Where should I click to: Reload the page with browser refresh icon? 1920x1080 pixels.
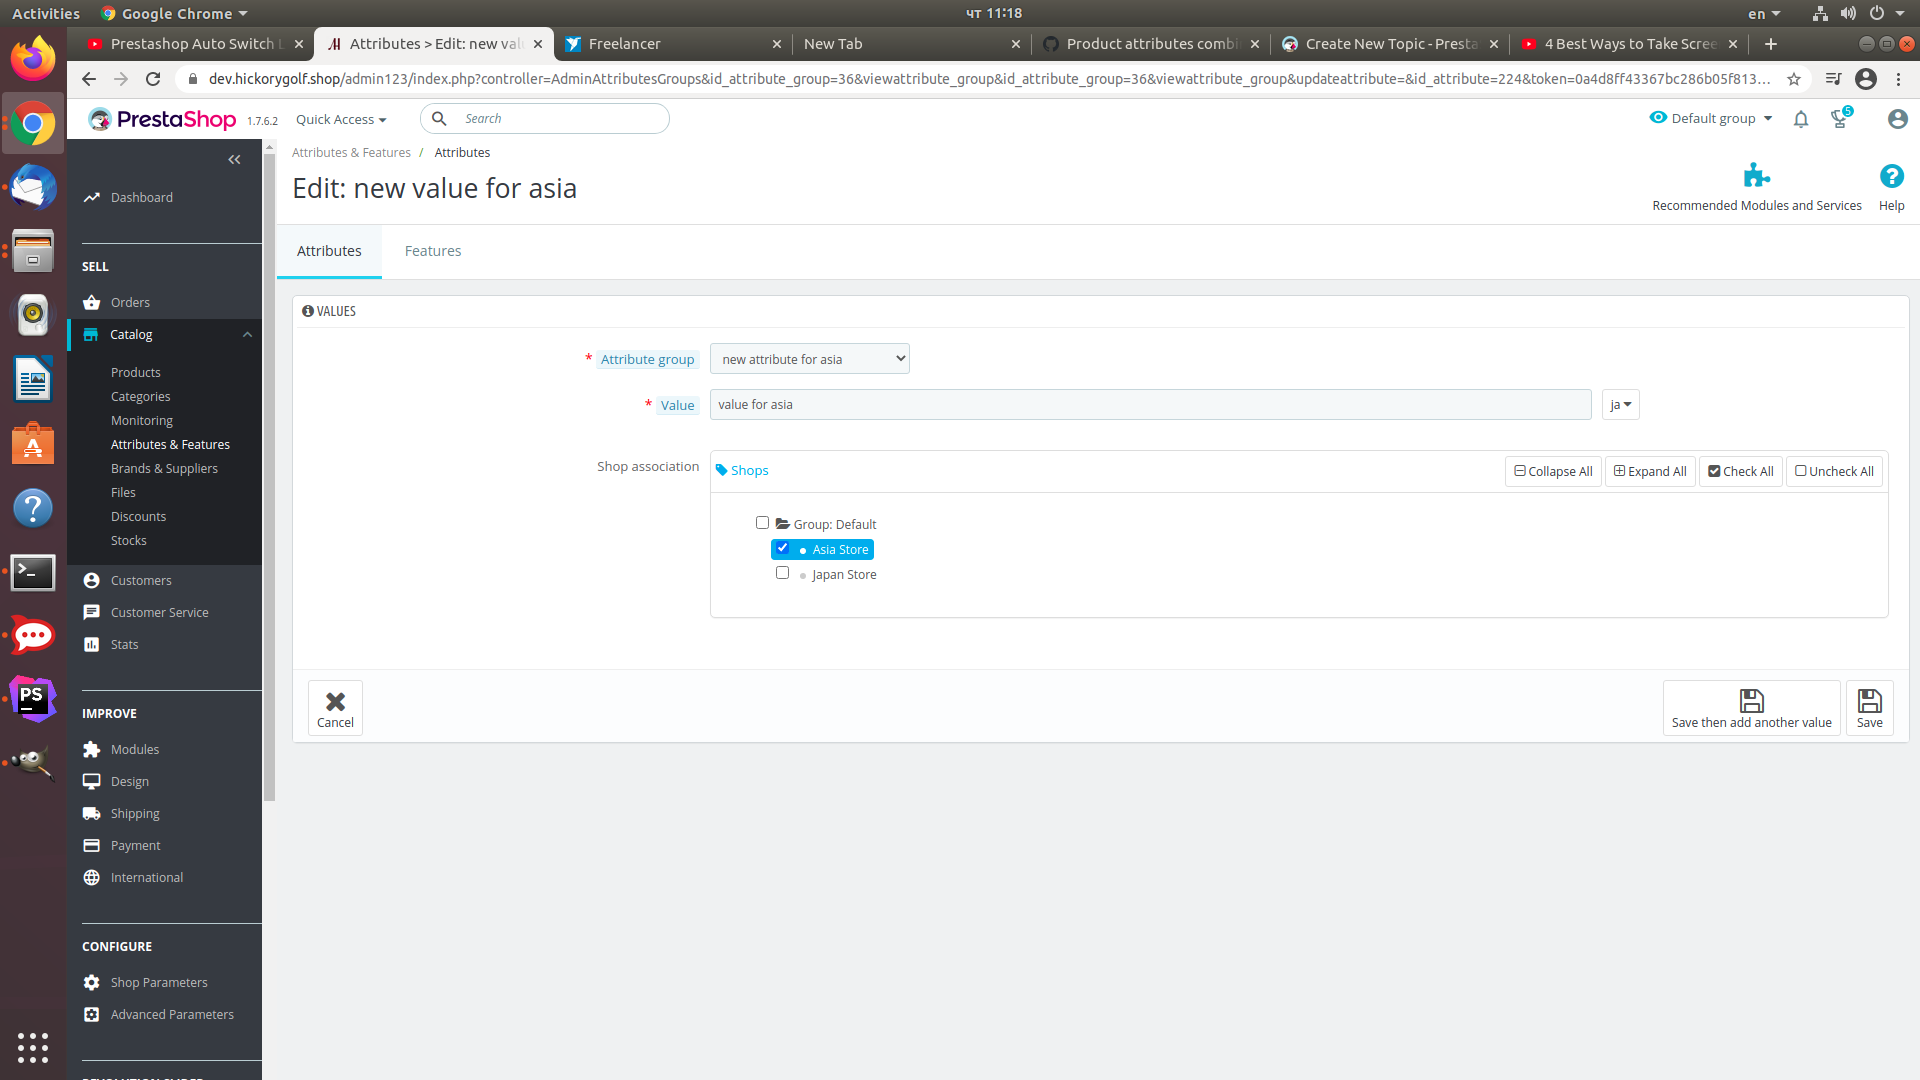pos(153,79)
